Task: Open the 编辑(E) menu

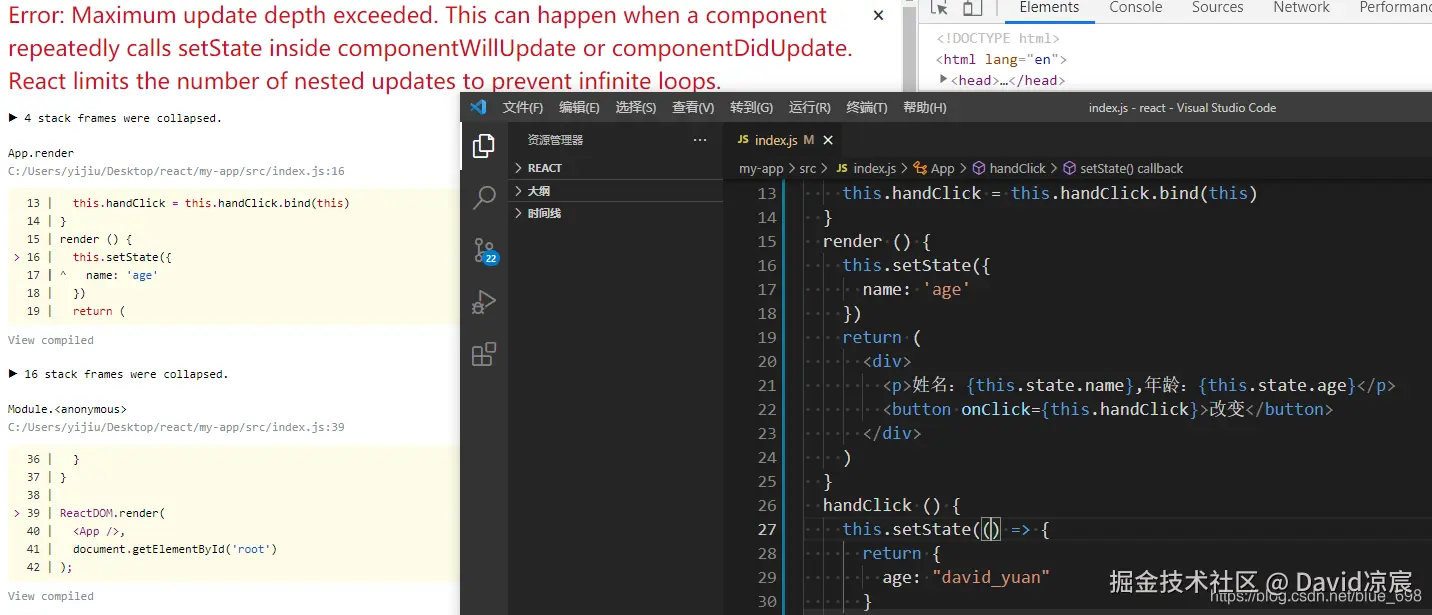Action: point(579,108)
